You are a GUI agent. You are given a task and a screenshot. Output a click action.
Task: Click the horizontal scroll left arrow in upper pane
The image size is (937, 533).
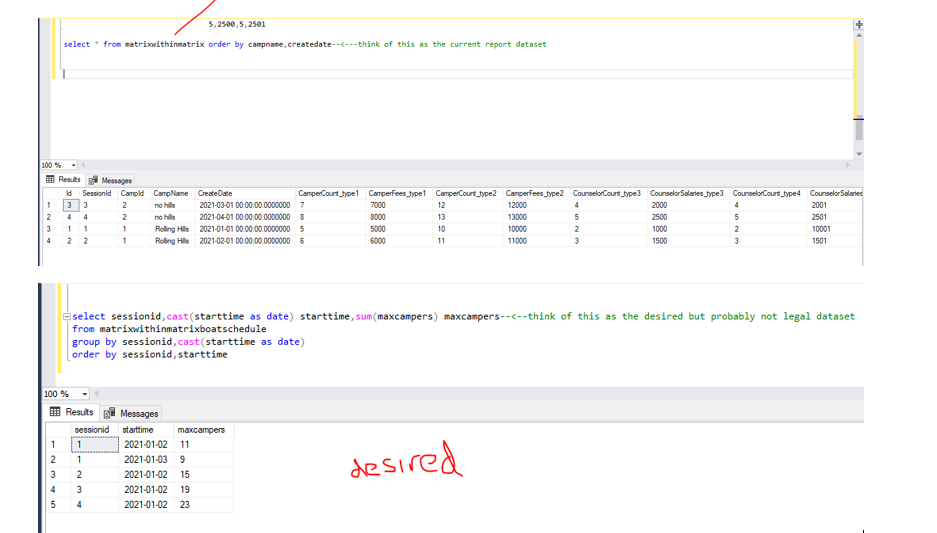click(x=83, y=165)
